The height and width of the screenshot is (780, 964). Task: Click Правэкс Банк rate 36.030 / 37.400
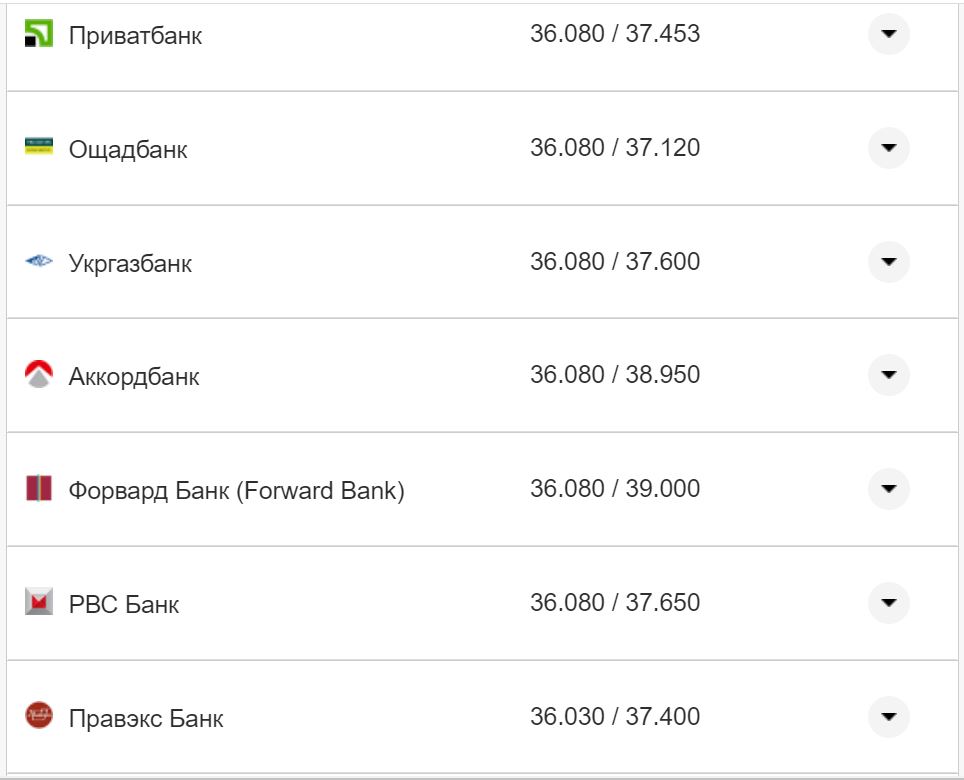(615, 717)
